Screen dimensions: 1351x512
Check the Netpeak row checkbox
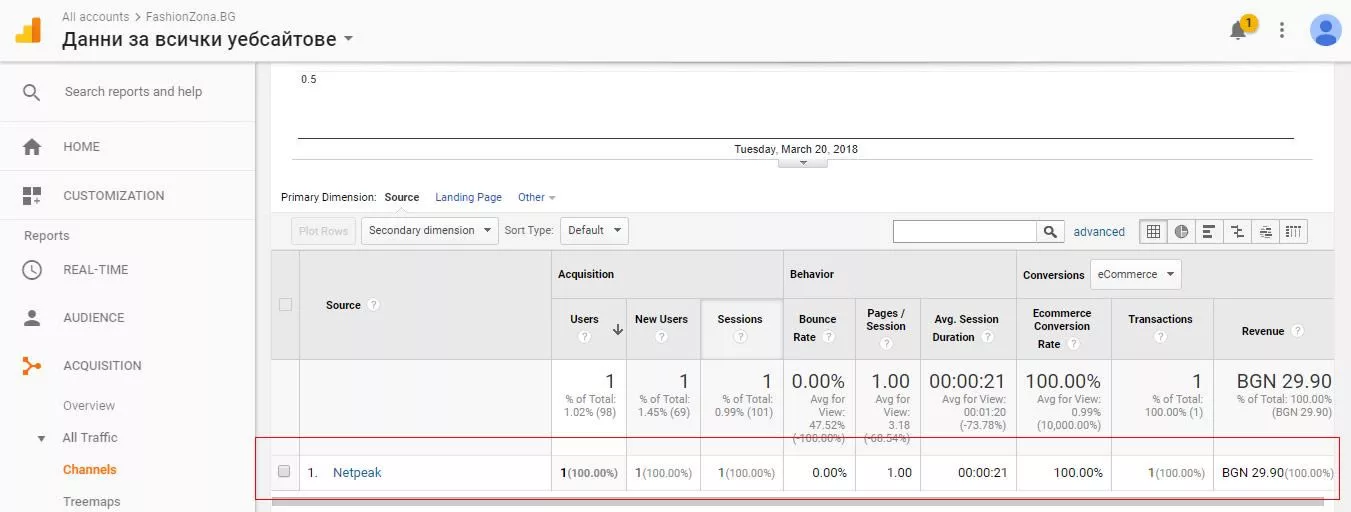[x=285, y=471]
